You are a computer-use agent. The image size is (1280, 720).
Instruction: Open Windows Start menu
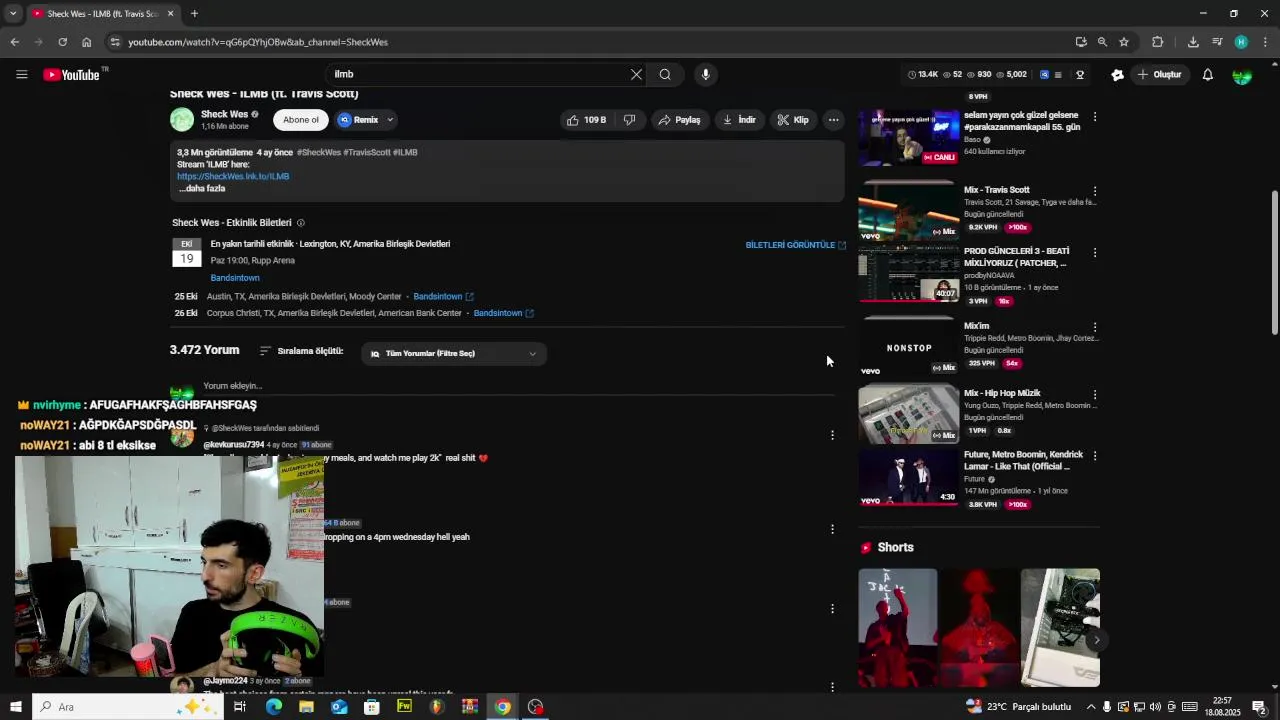click(16, 707)
